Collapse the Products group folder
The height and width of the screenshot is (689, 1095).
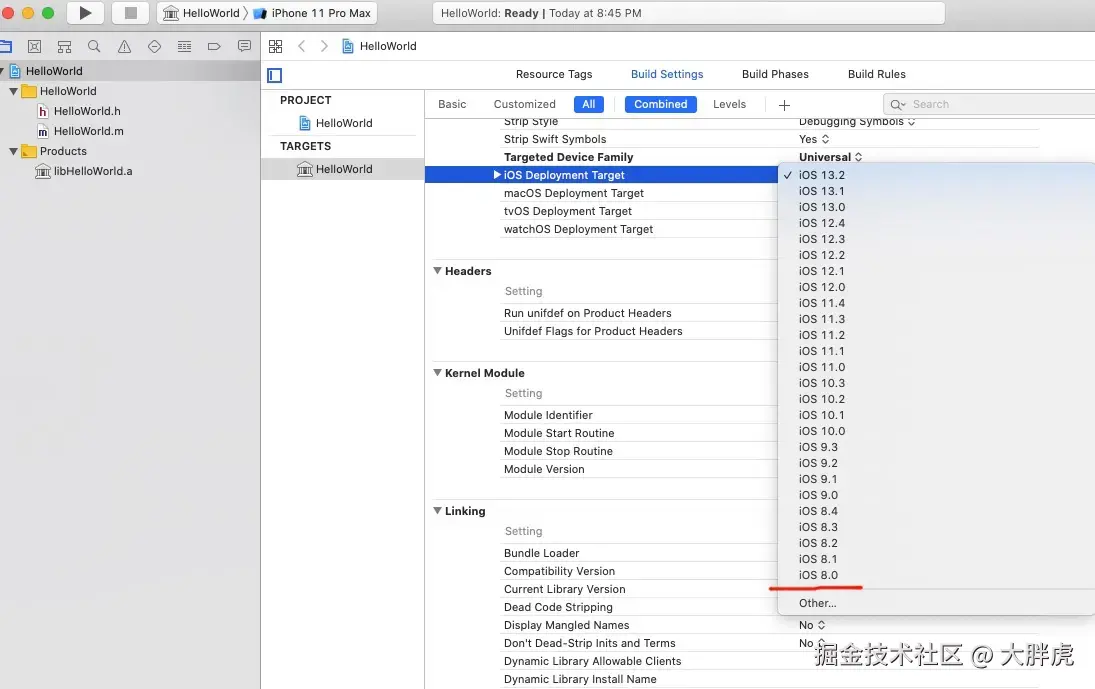(13, 151)
